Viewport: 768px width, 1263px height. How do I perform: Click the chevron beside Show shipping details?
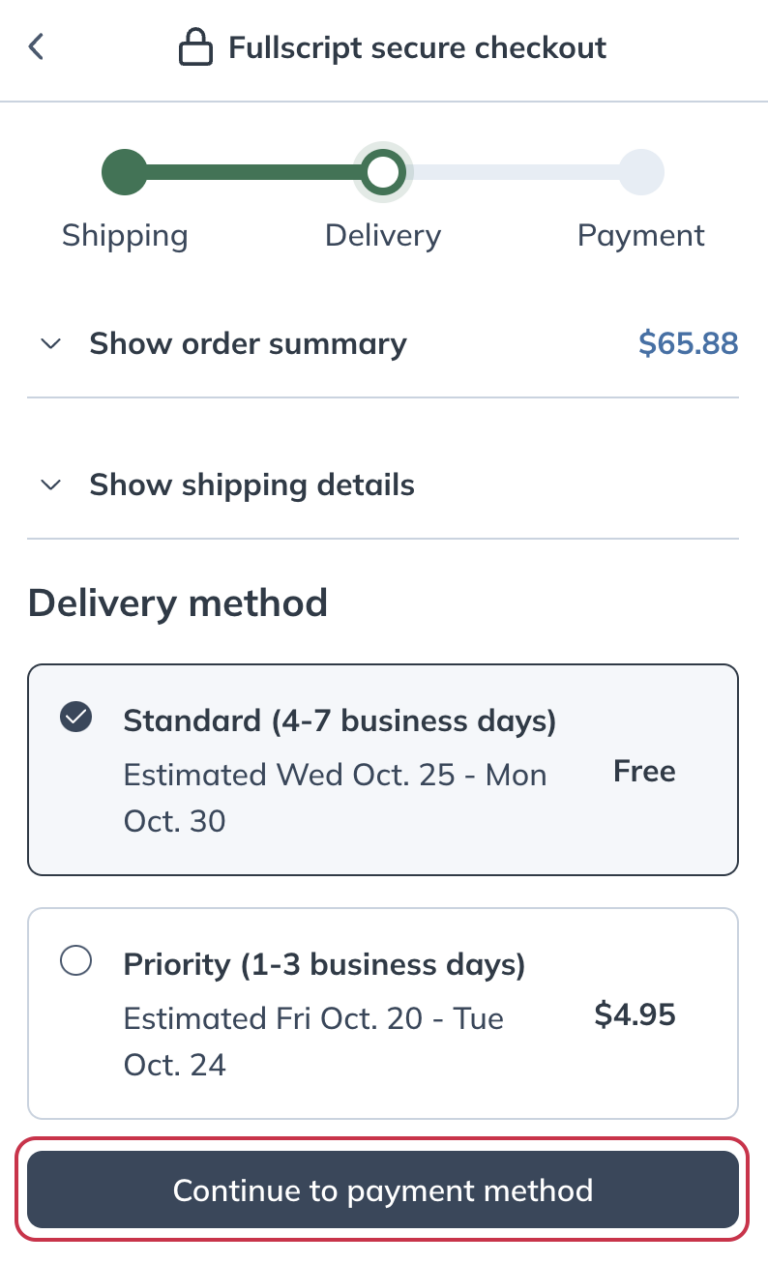point(49,485)
